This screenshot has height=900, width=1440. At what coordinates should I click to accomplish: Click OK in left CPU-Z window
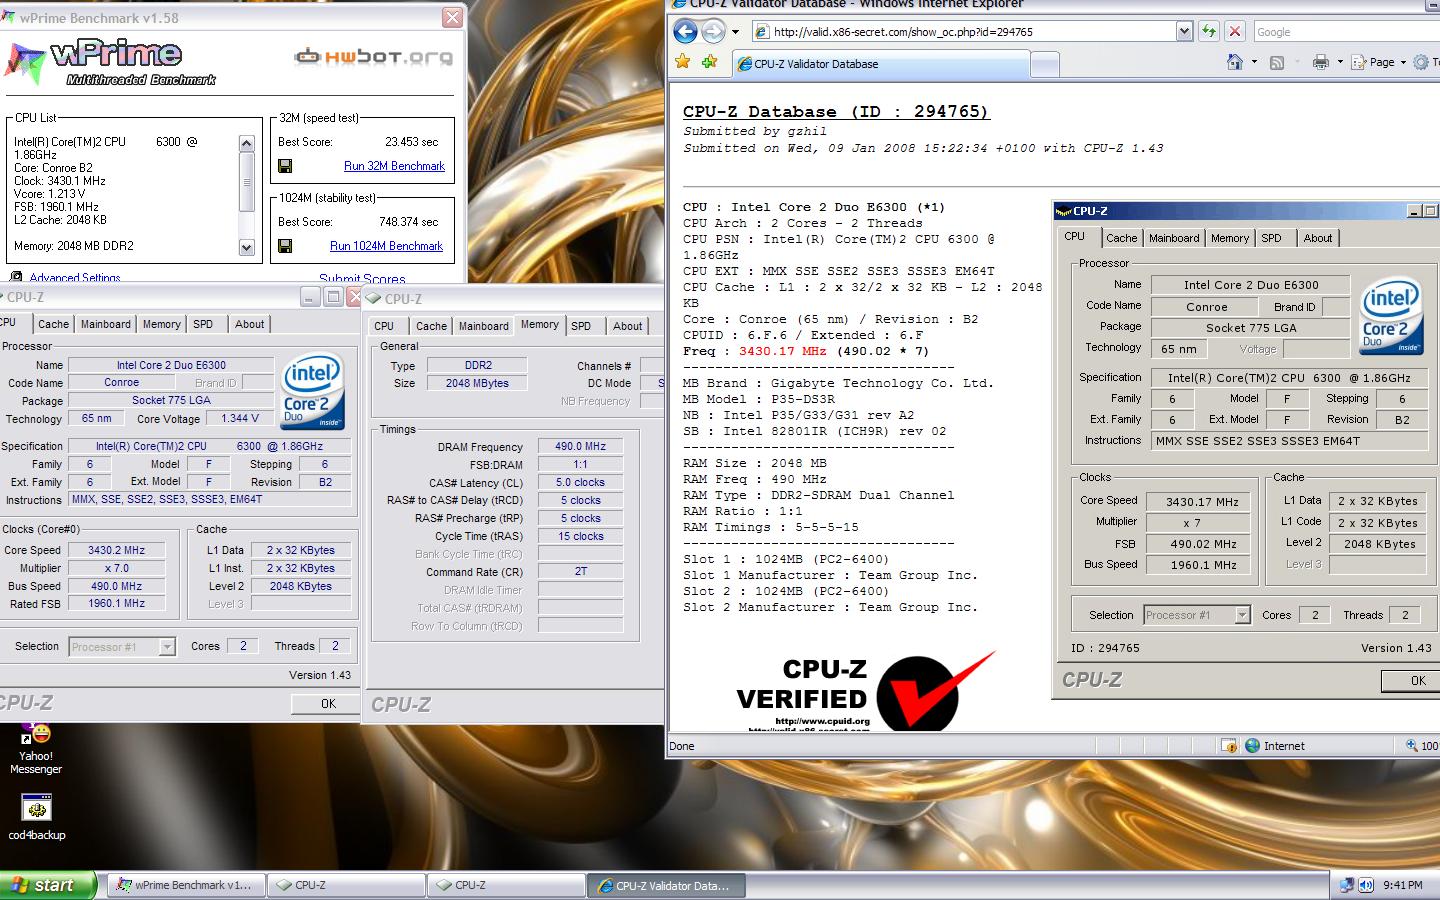pos(328,704)
